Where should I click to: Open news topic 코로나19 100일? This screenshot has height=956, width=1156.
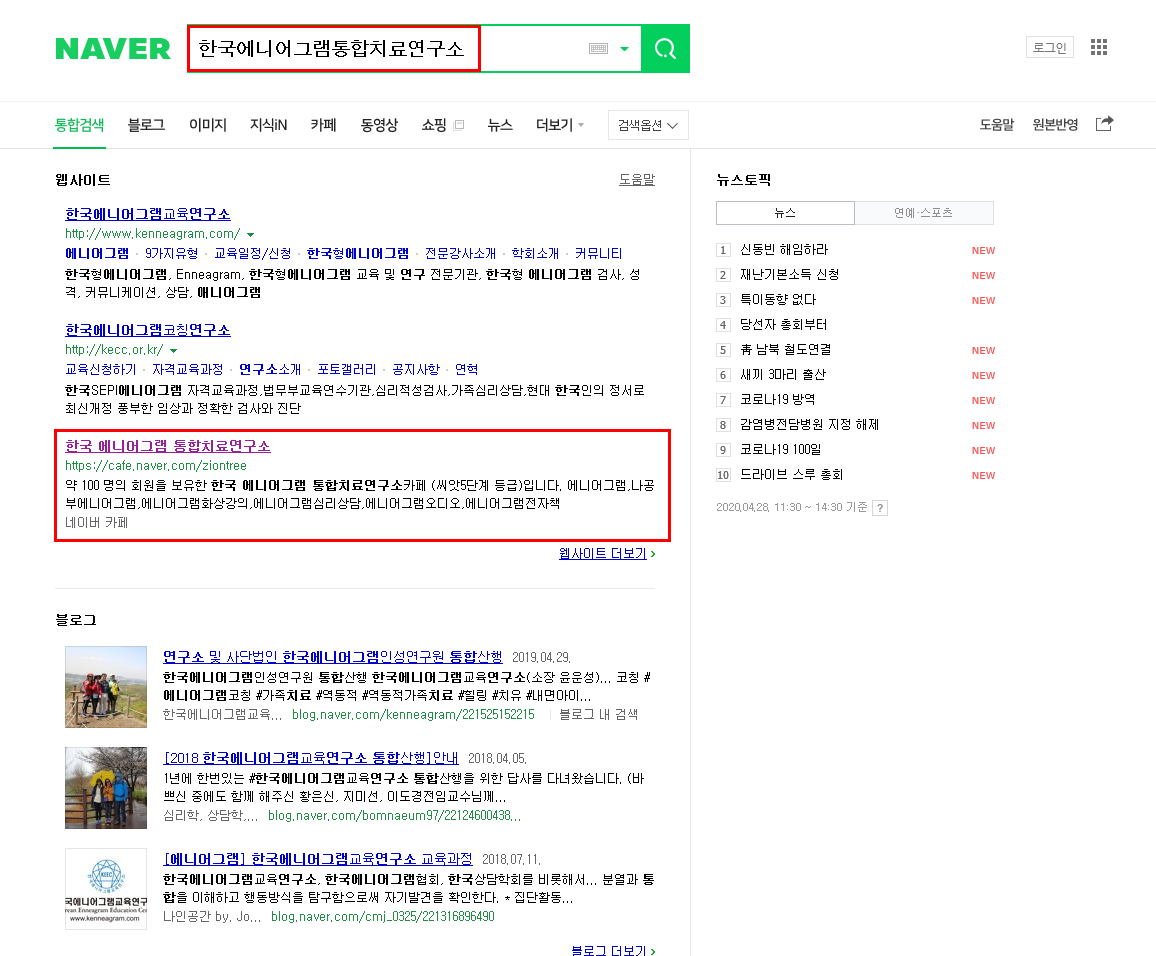pos(781,450)
